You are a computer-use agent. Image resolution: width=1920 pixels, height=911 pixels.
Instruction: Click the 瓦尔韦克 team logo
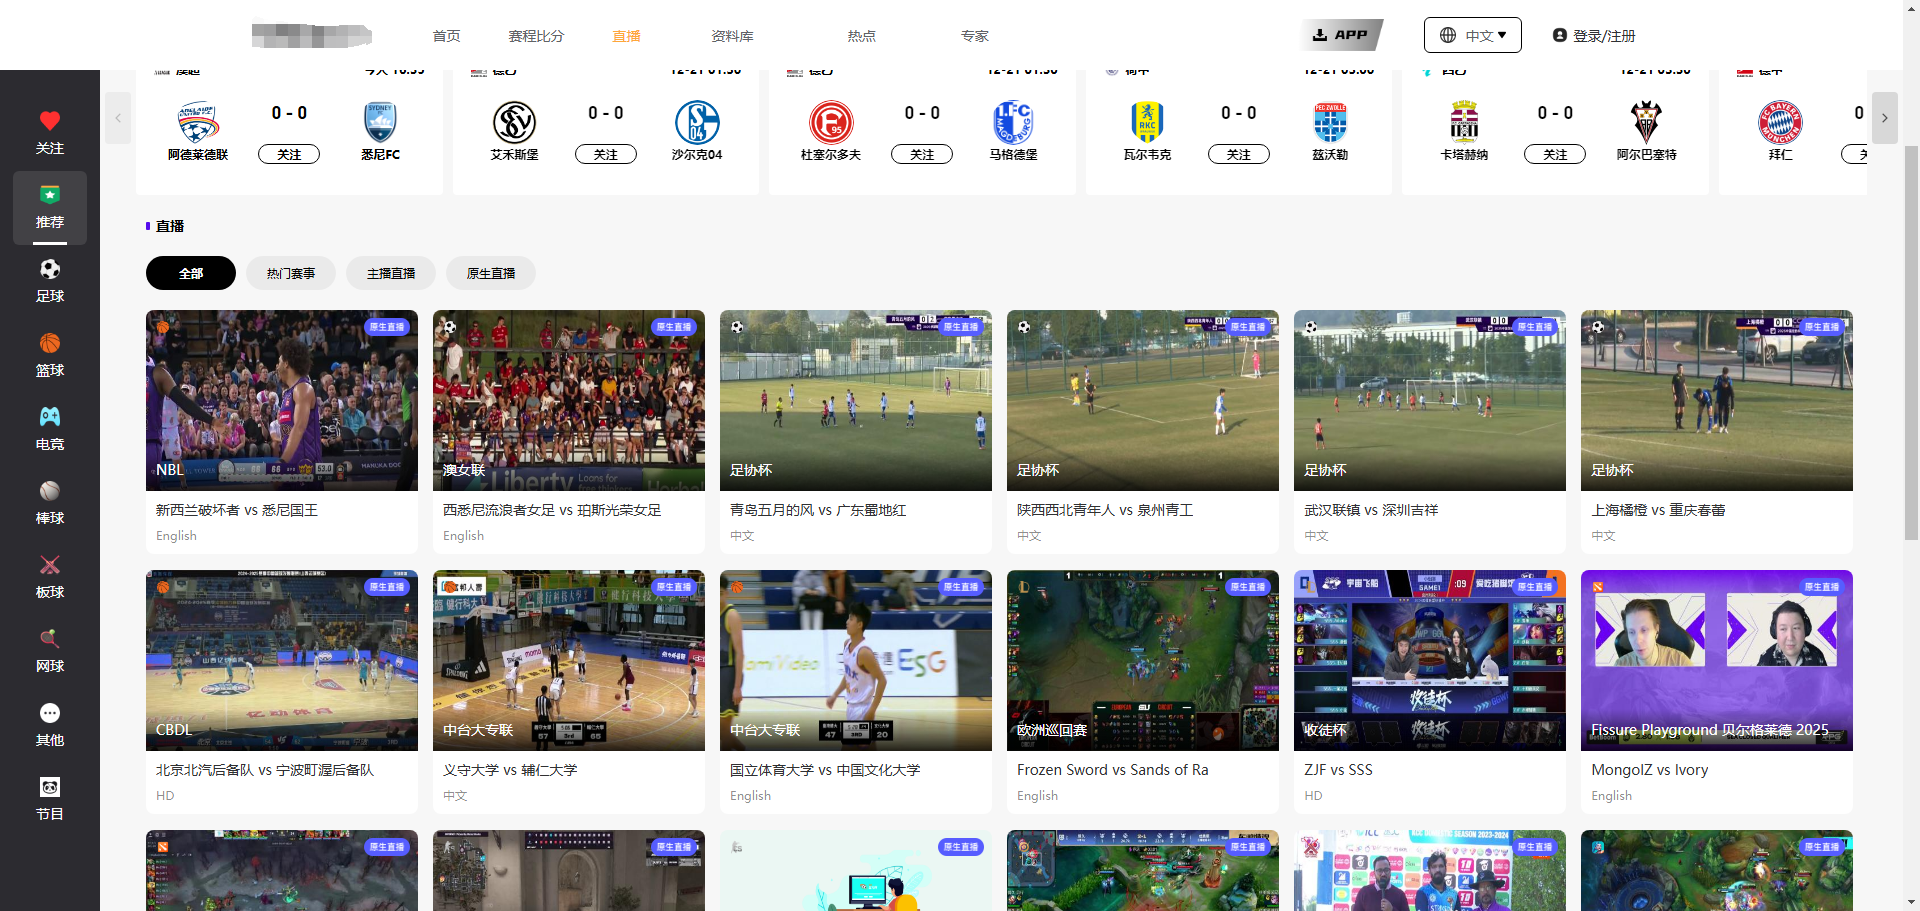pyautogui.click(x=1147, y=122)
